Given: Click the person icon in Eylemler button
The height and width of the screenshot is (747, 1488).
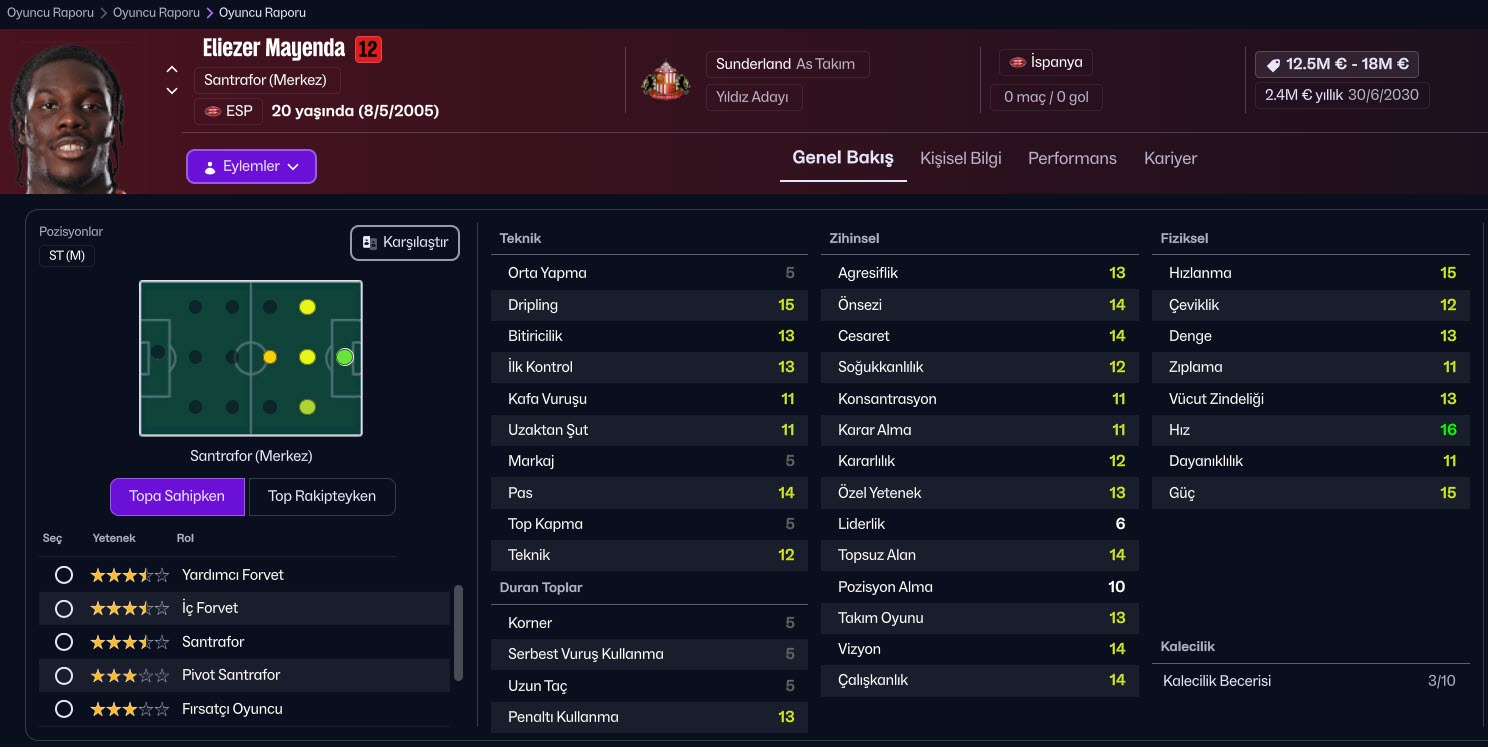Looking at the screenshot, I should 210,167.
